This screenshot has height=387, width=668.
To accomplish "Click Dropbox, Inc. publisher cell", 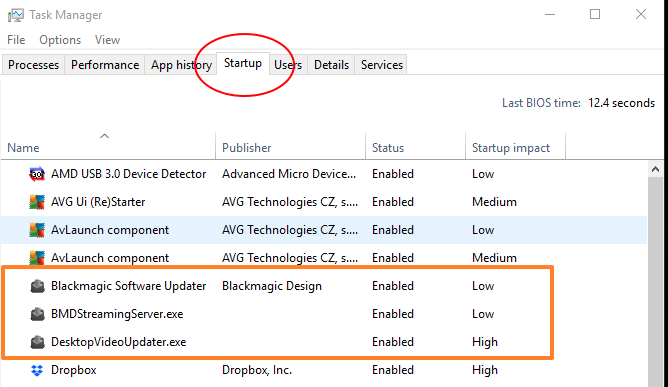I will [x=257, y=370].
